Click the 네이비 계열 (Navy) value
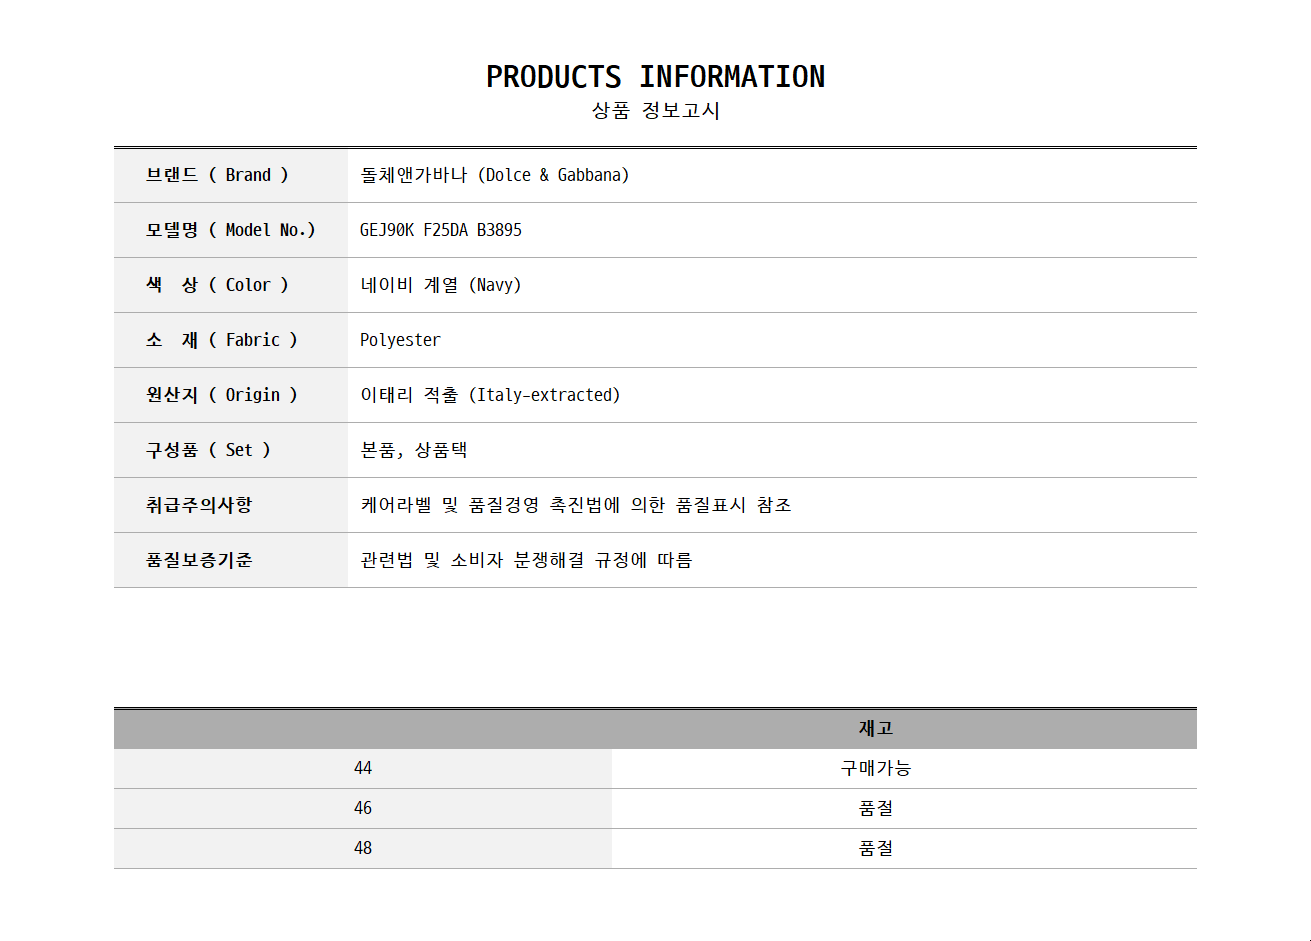 point(441,285)
